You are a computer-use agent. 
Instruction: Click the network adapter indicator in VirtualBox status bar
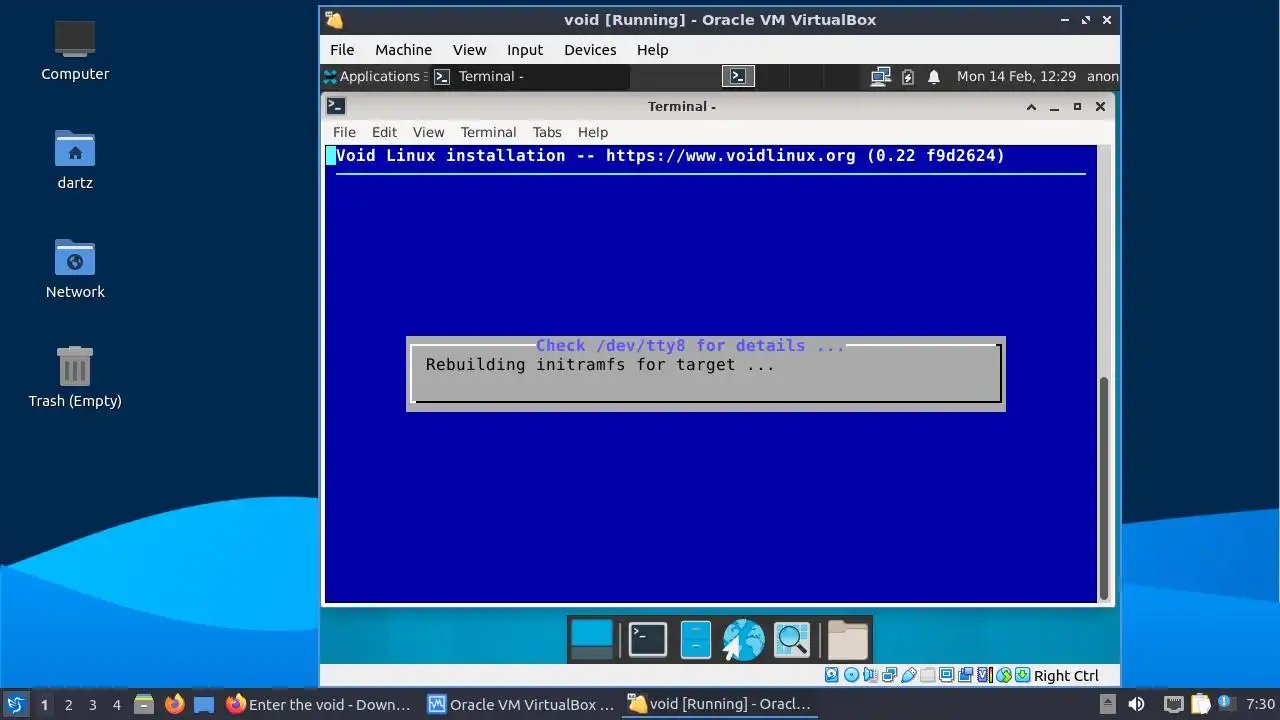tap(890, 675)
